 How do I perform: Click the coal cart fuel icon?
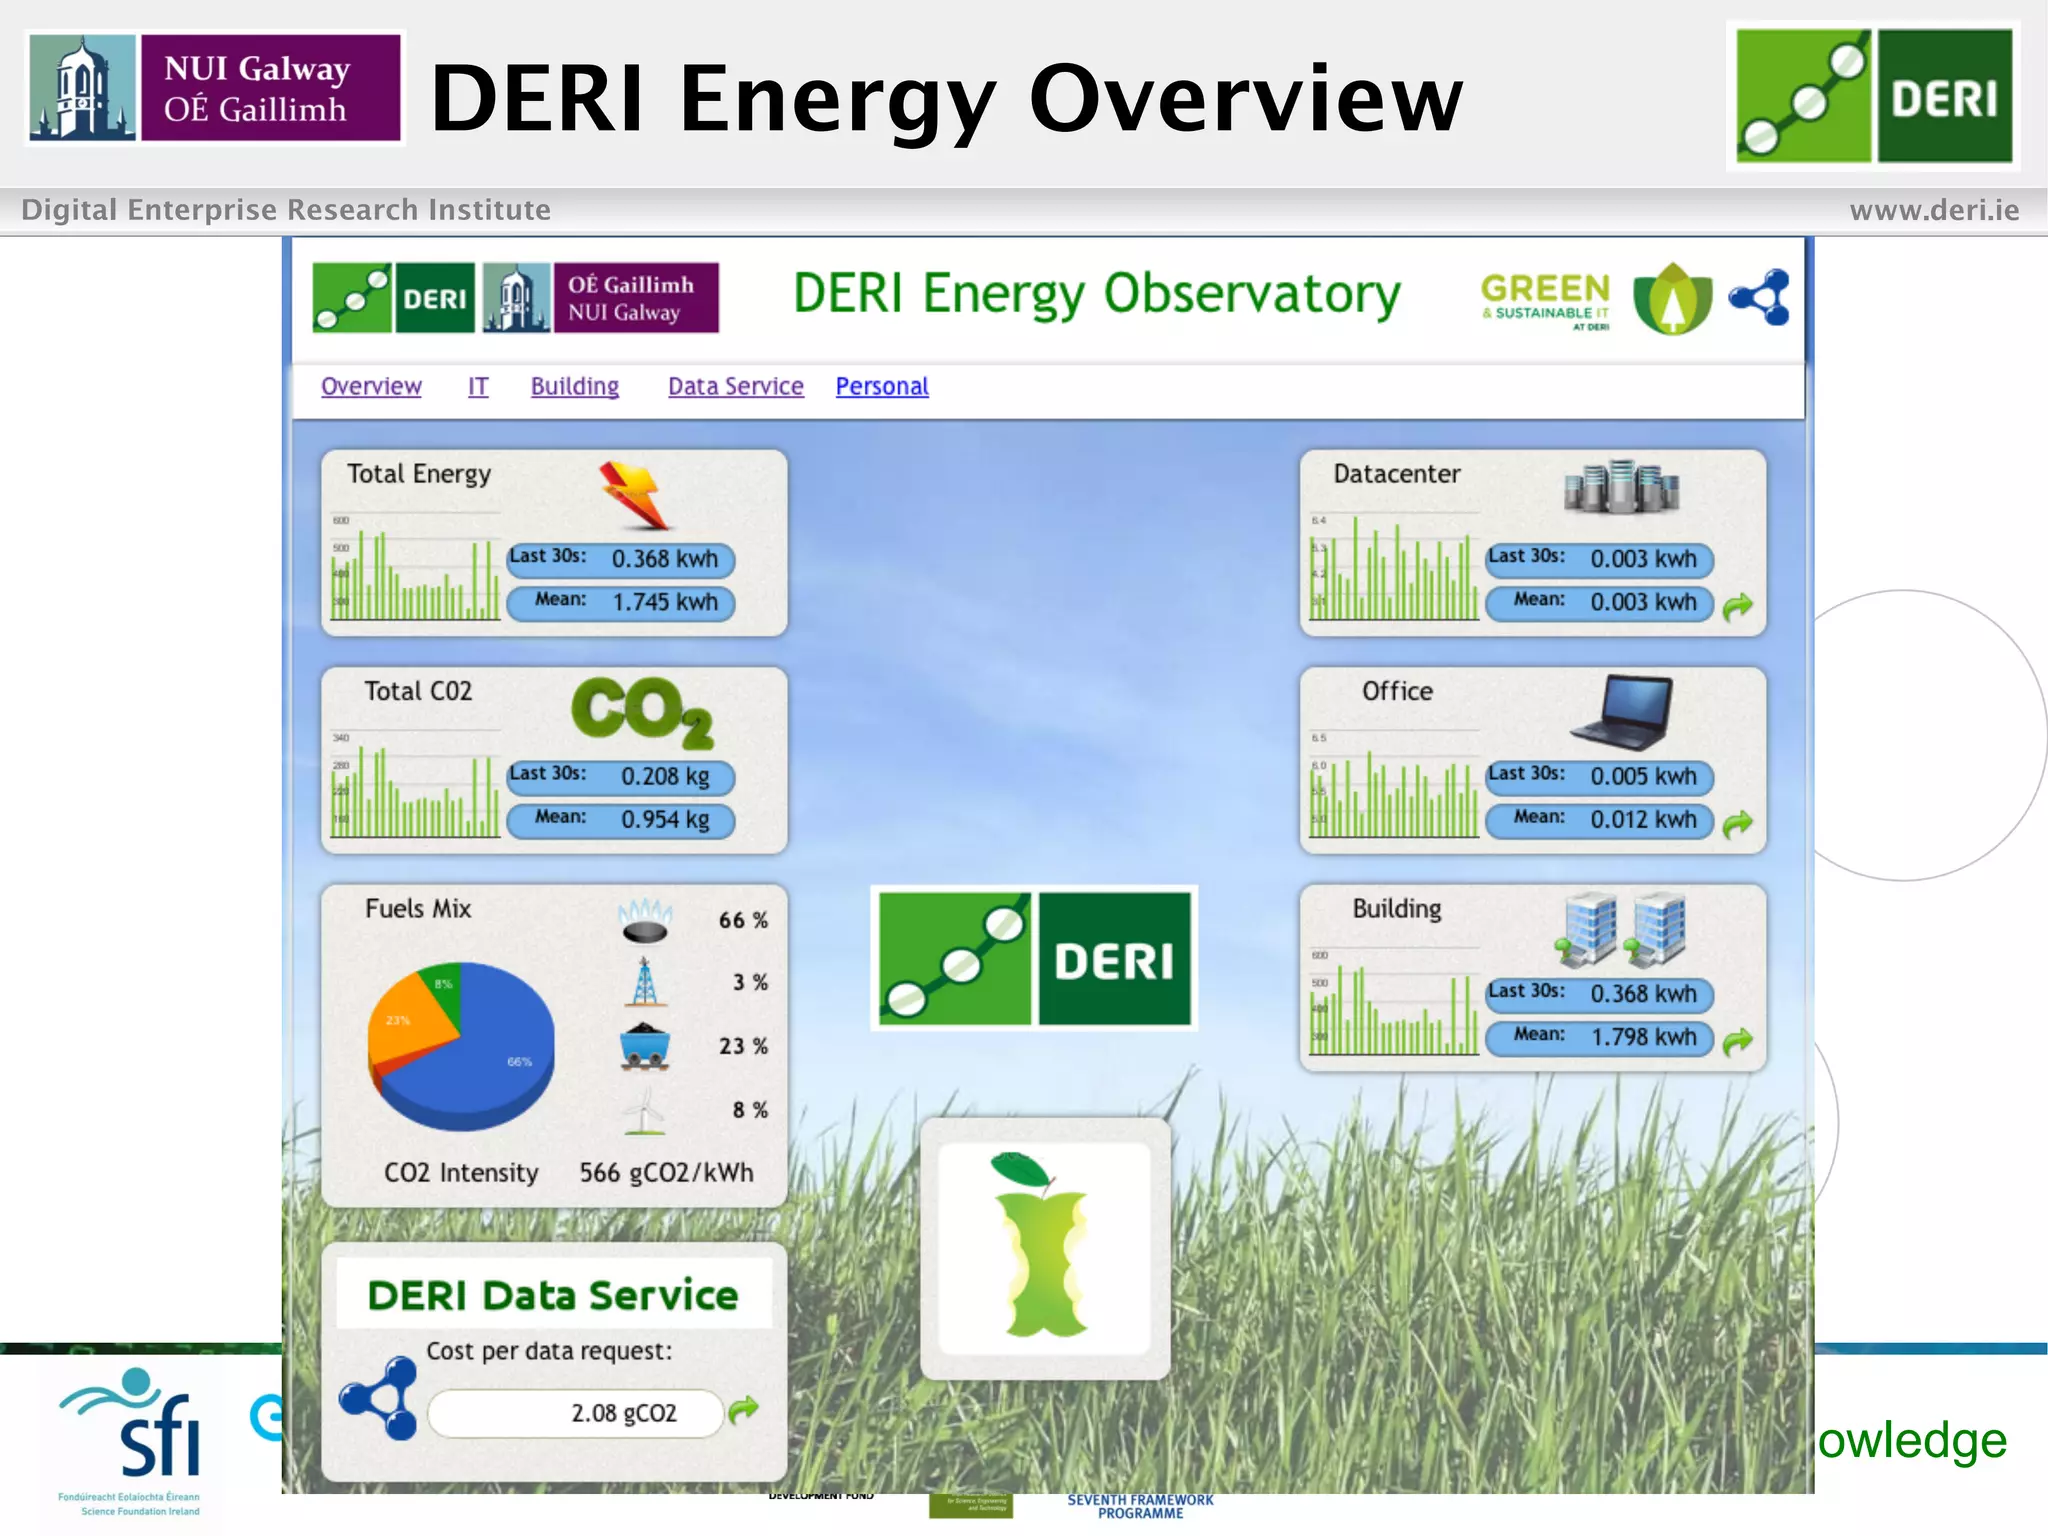click(645, 1047)
